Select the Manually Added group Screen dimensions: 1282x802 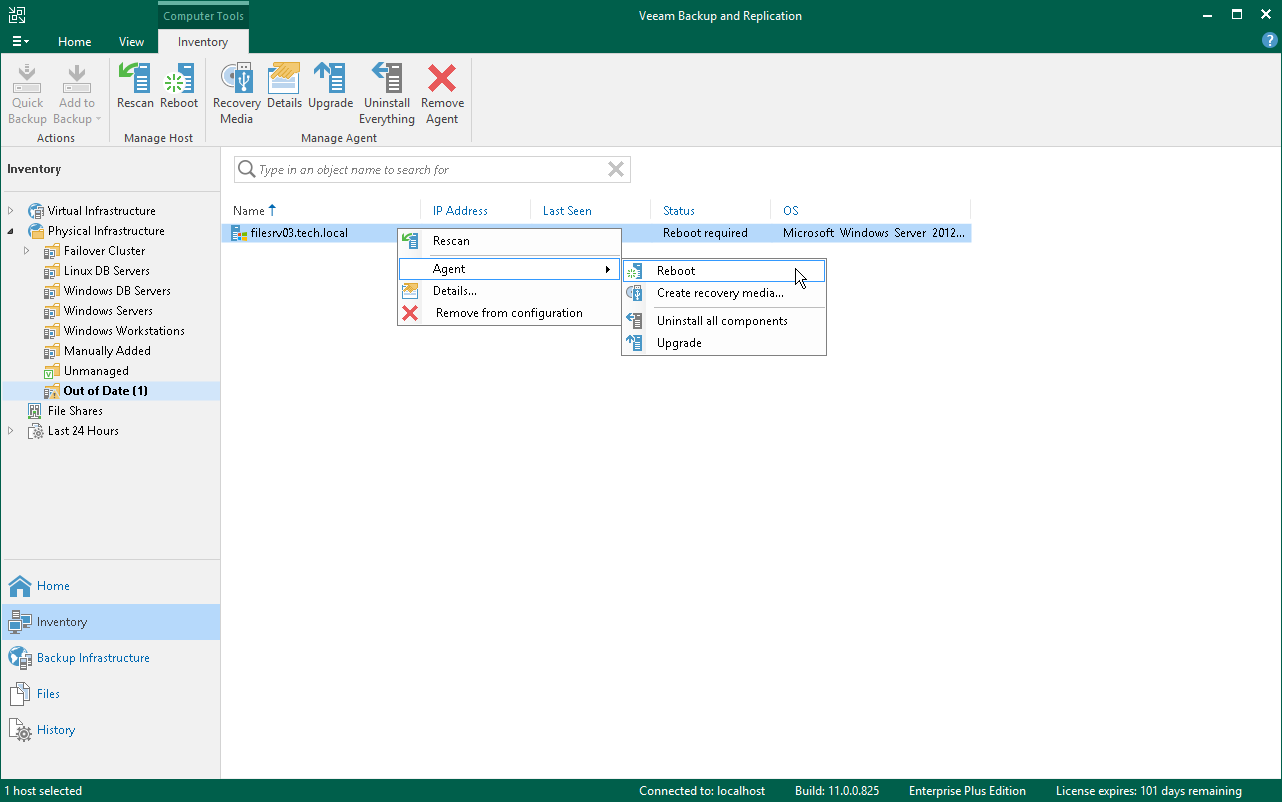(107, 351)
